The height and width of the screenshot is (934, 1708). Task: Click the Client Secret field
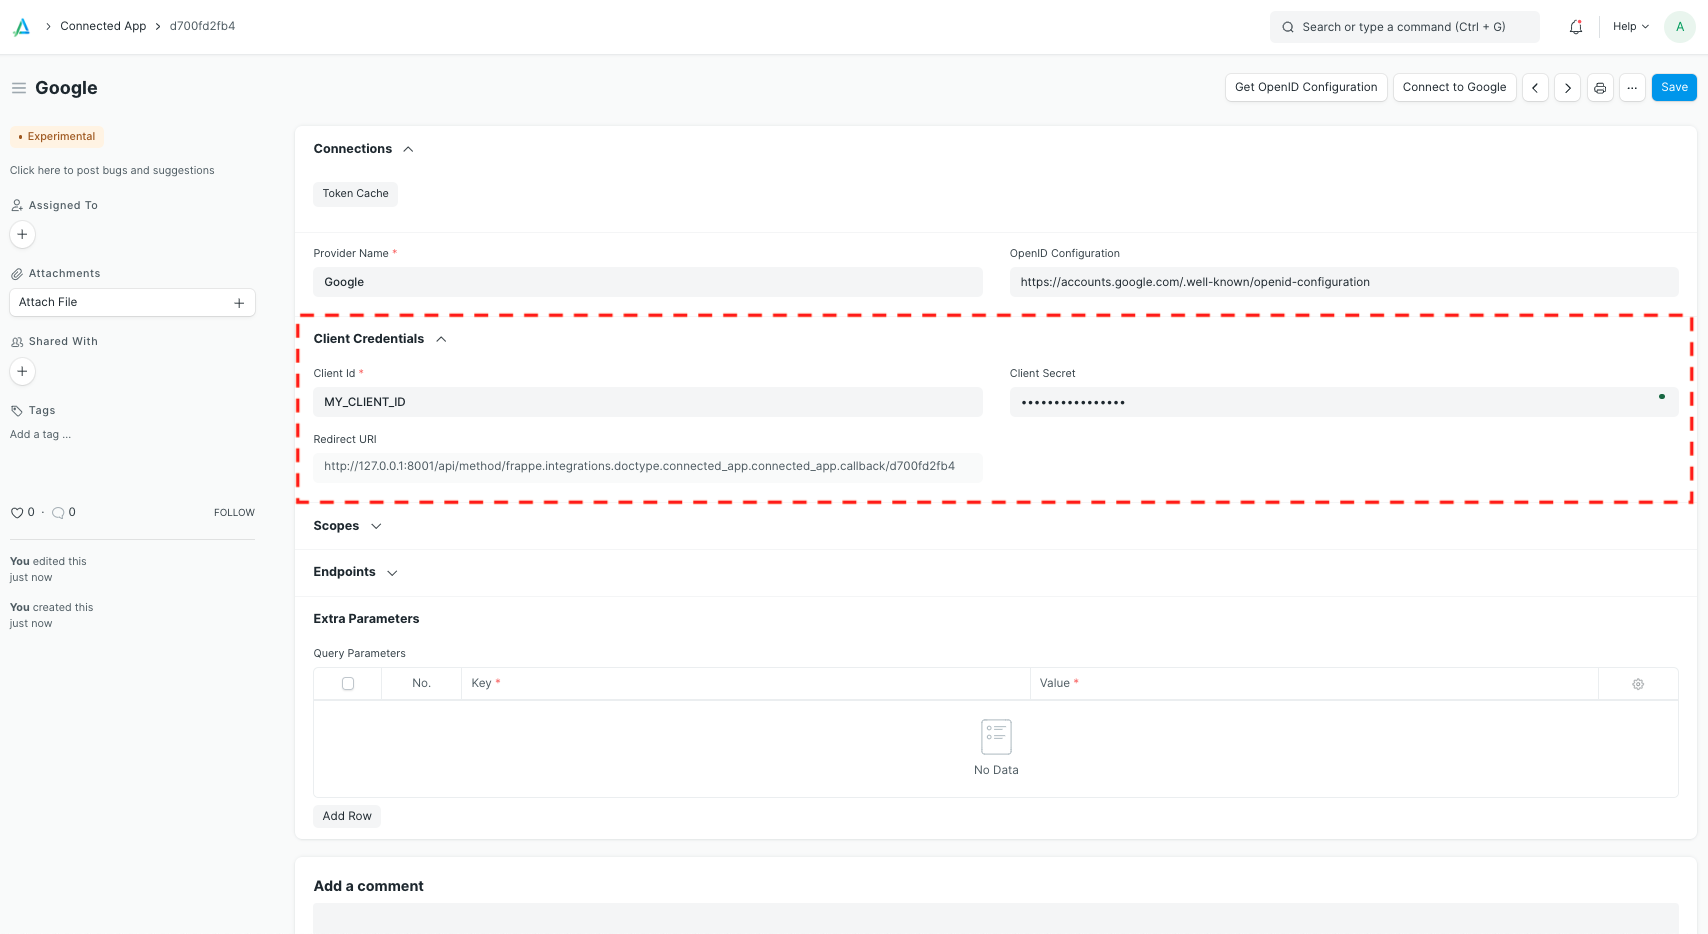[x=1344, y=402]
